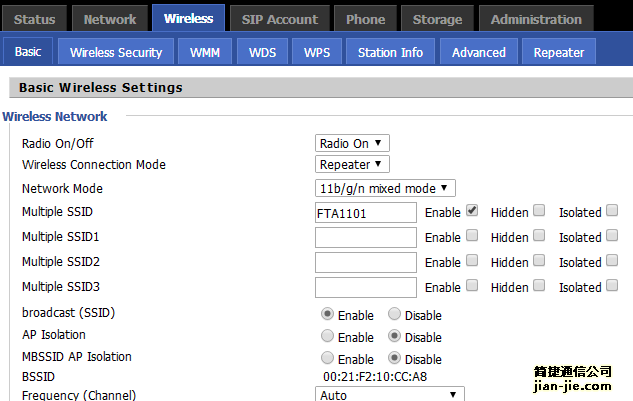Viewport: 633px width, 401px height.
Task: Switch to the Repeater sub-tab
Action: [x=559, y=52]
